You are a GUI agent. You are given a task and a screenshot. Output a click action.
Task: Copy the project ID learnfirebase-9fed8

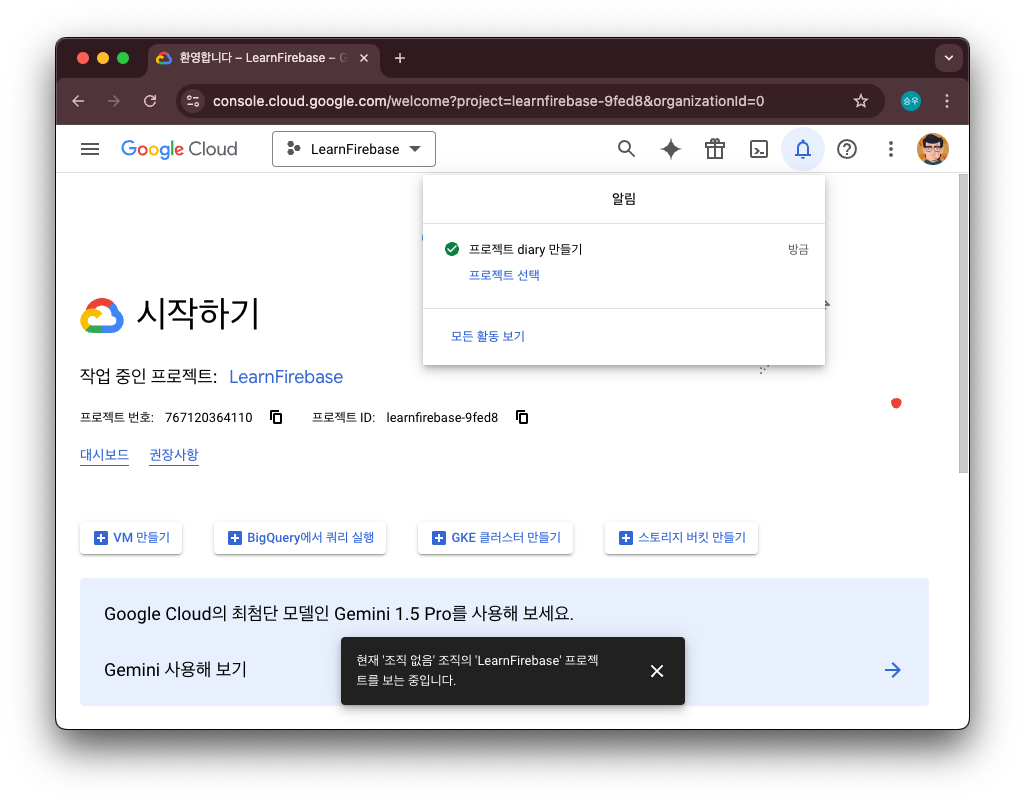click(522, 417)
